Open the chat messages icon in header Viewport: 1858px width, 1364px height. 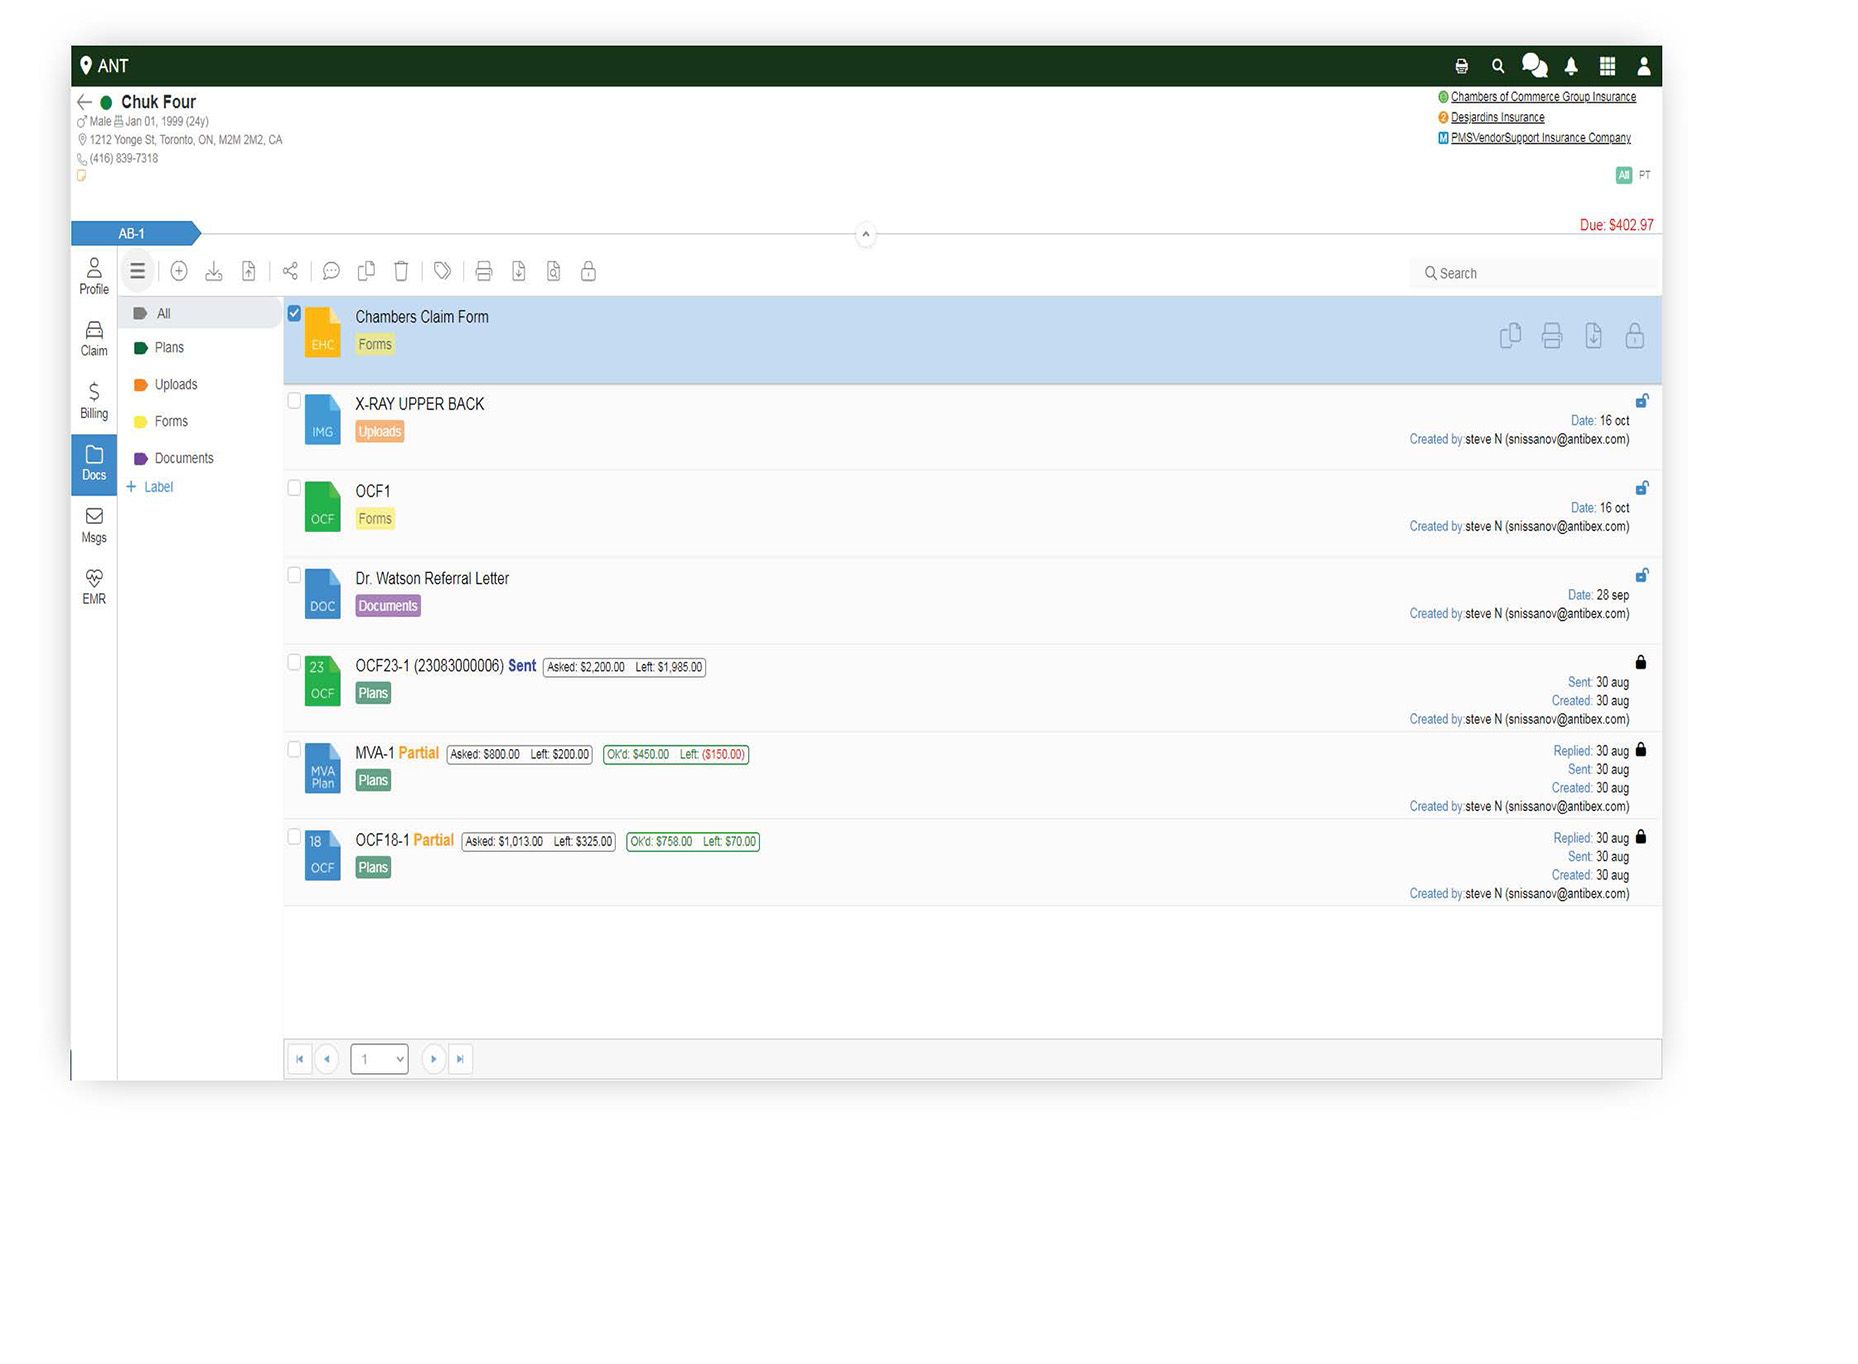pyautogui.click(x=1534, y=66)
